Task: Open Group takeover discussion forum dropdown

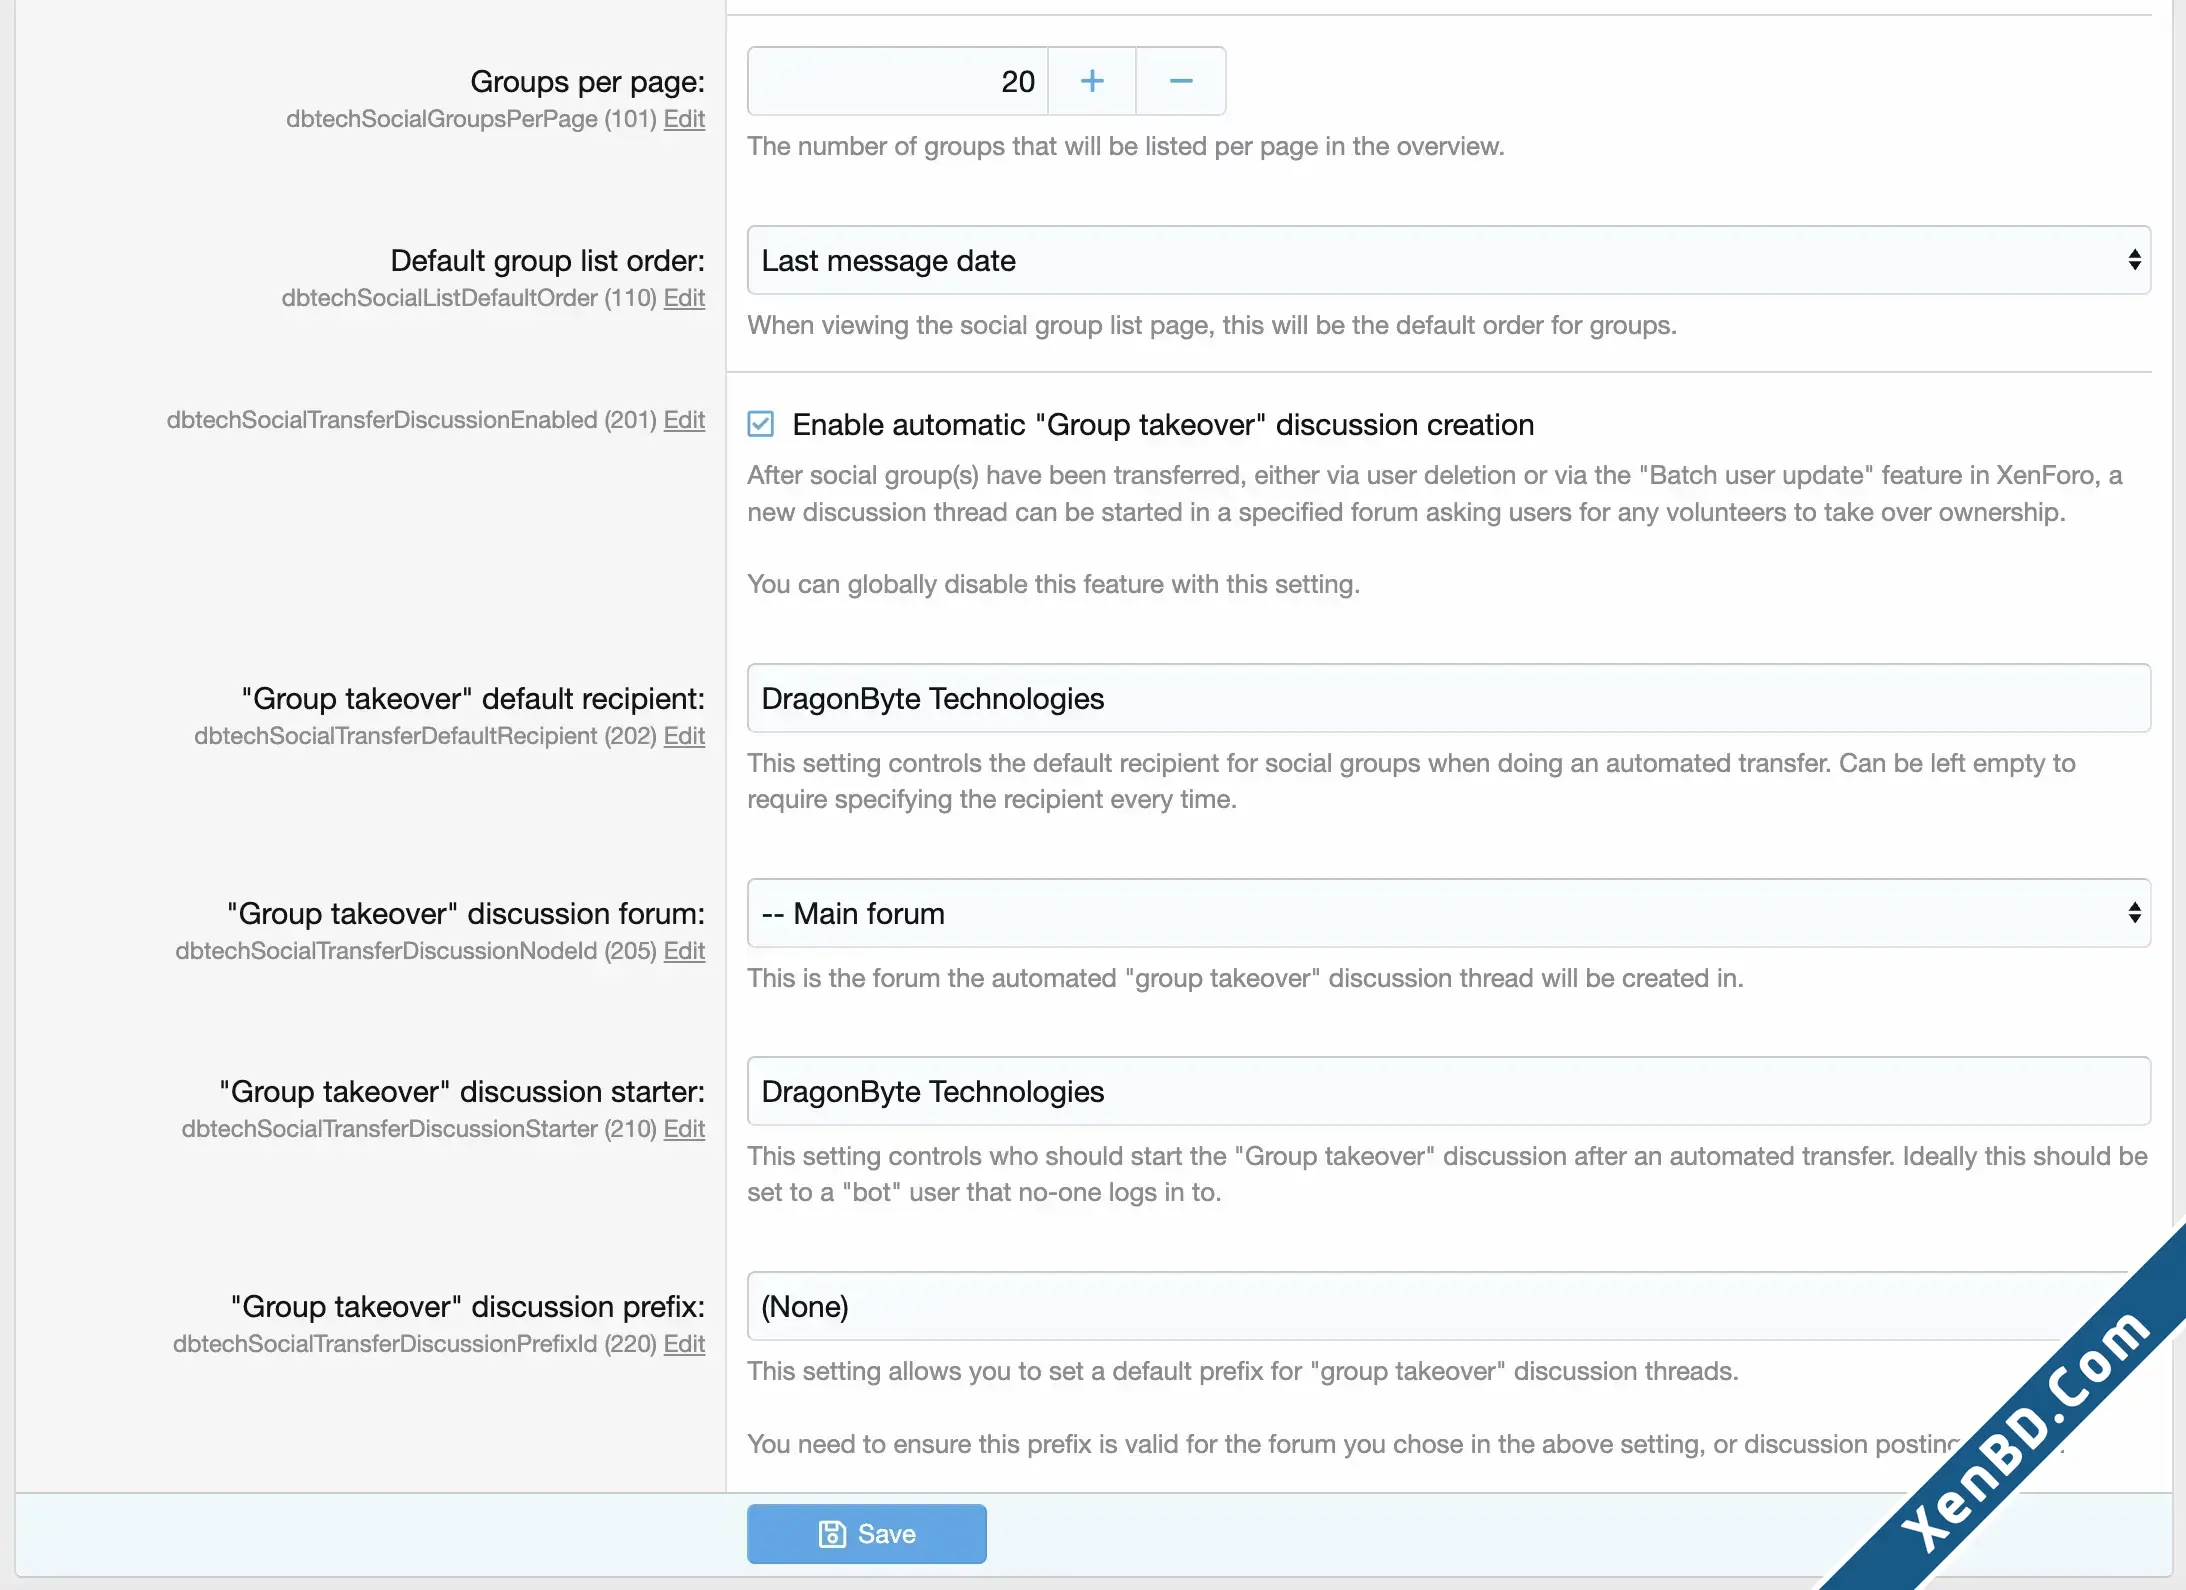Action: click(x=1449, y=913)
